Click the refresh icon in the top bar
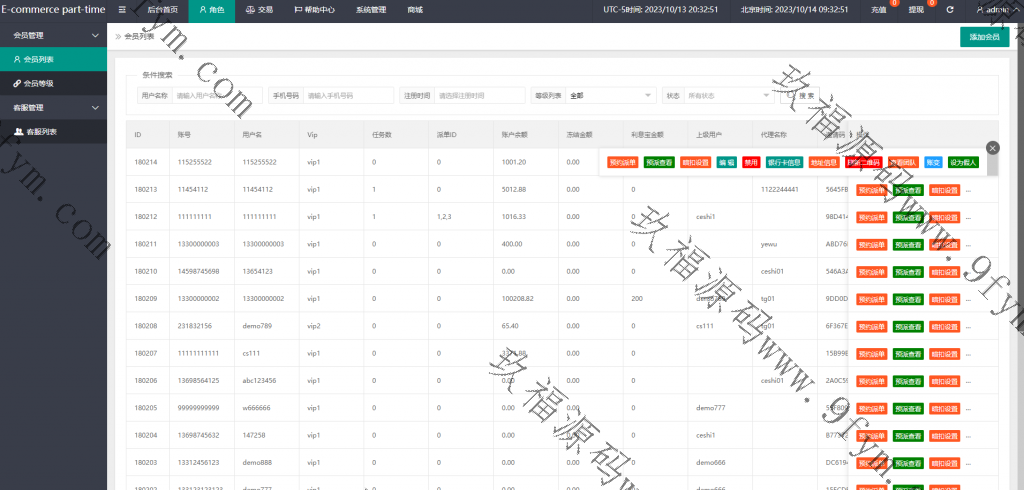Image resolution: width=1024 pixels, height=490 pixels. tap(950, 9)
